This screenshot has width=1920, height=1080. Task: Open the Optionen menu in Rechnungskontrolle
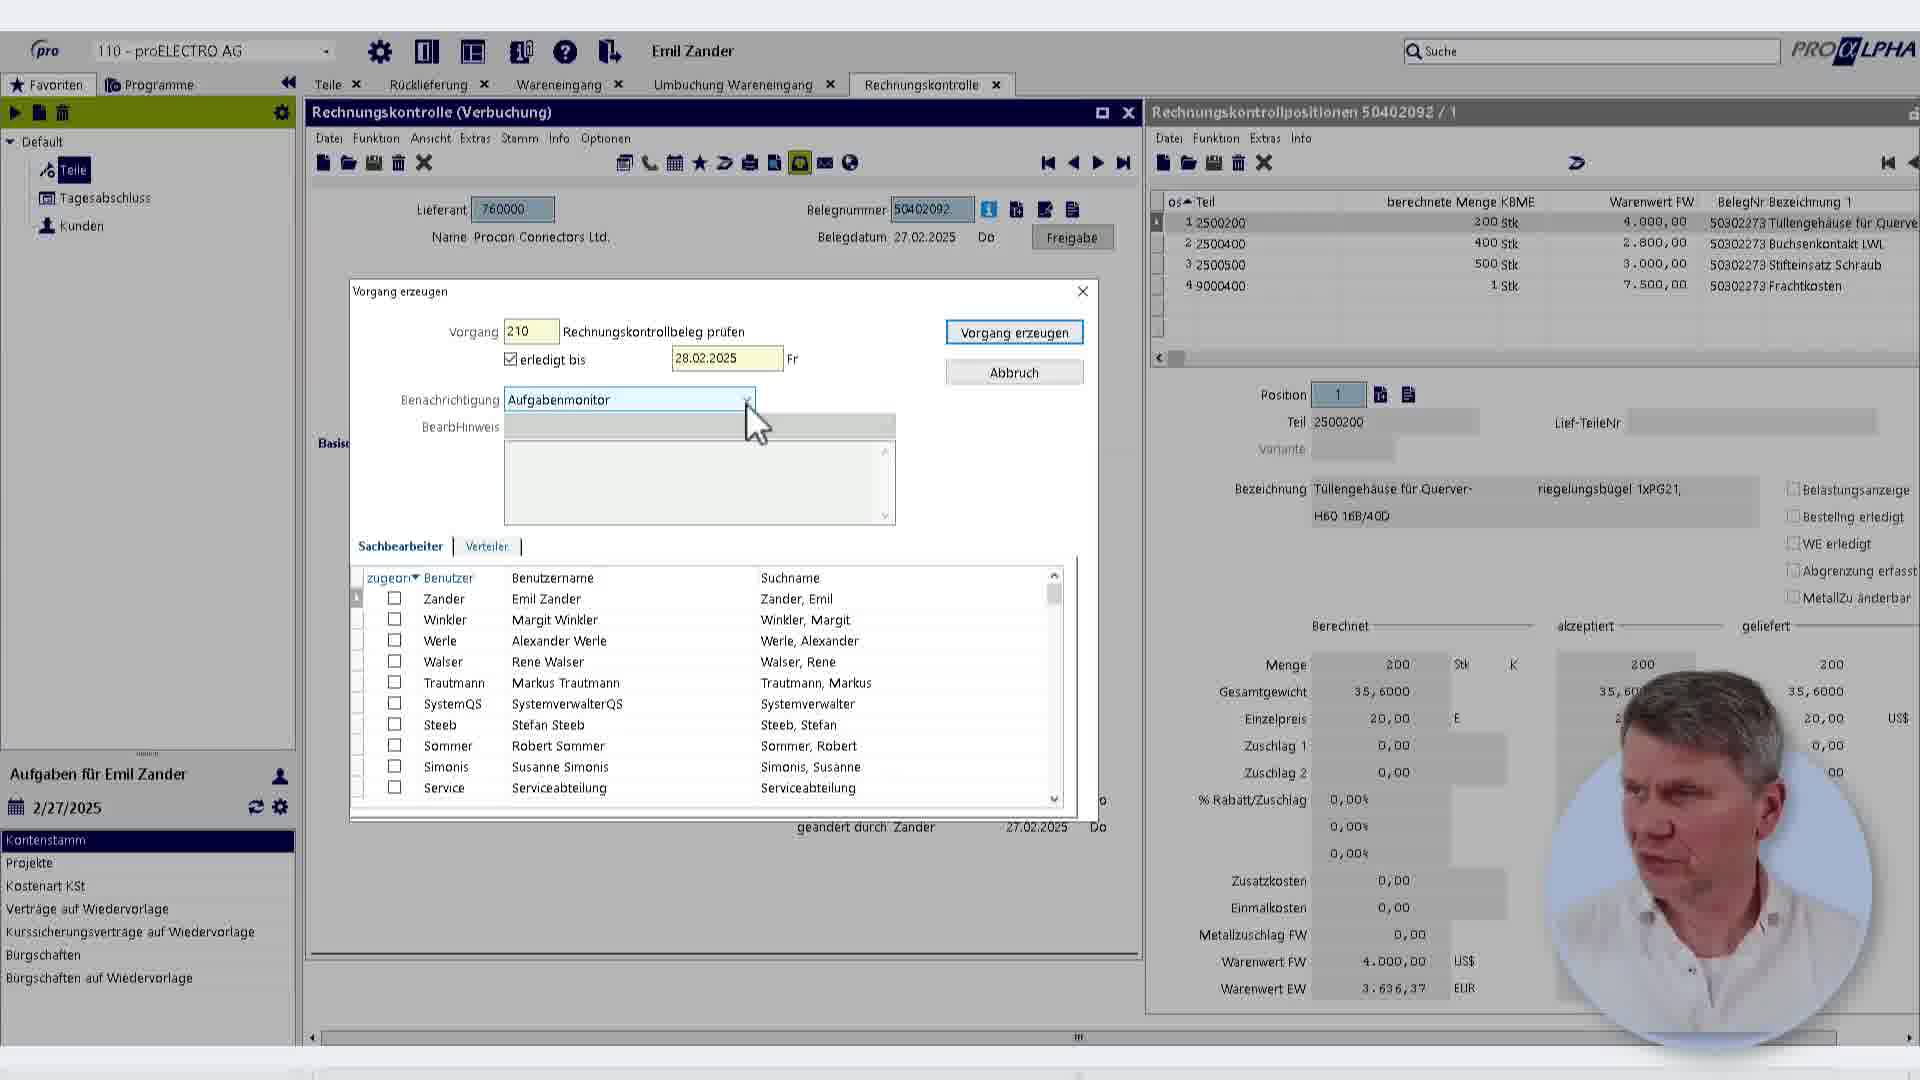point(606,138)
